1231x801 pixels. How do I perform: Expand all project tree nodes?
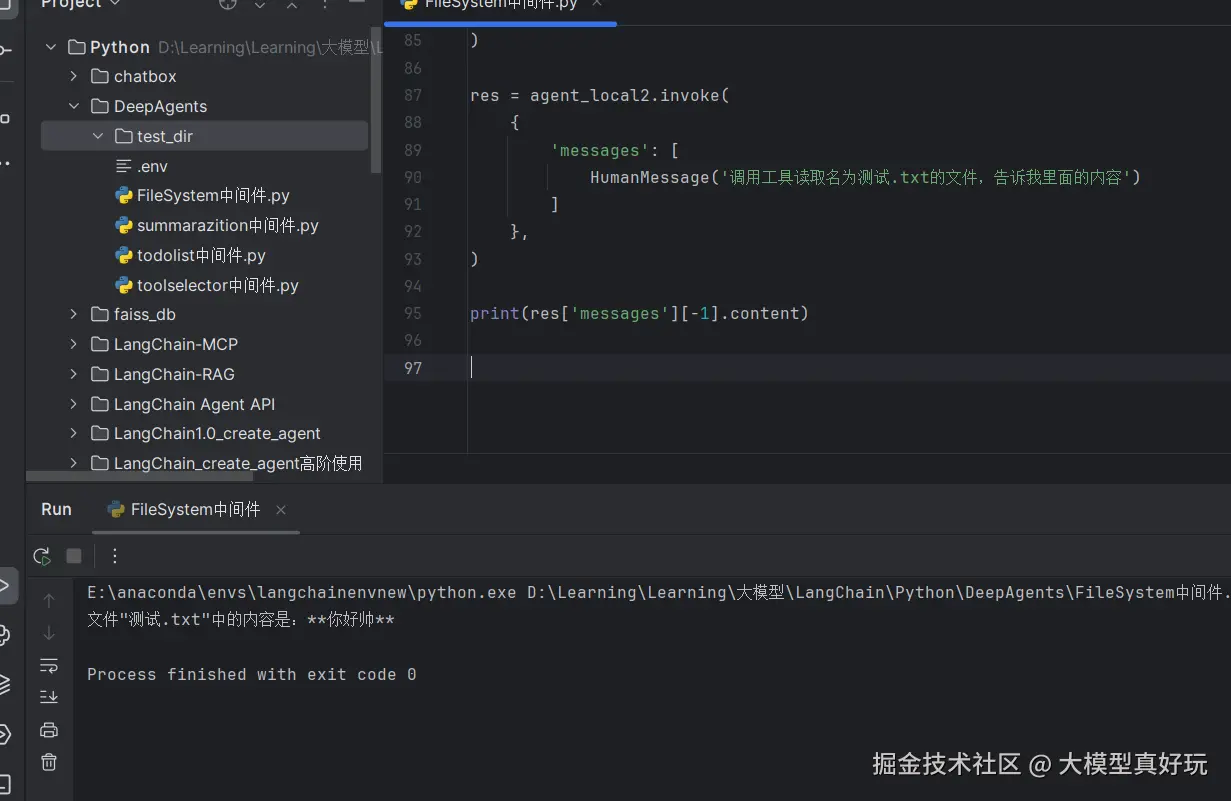[260, 4]
